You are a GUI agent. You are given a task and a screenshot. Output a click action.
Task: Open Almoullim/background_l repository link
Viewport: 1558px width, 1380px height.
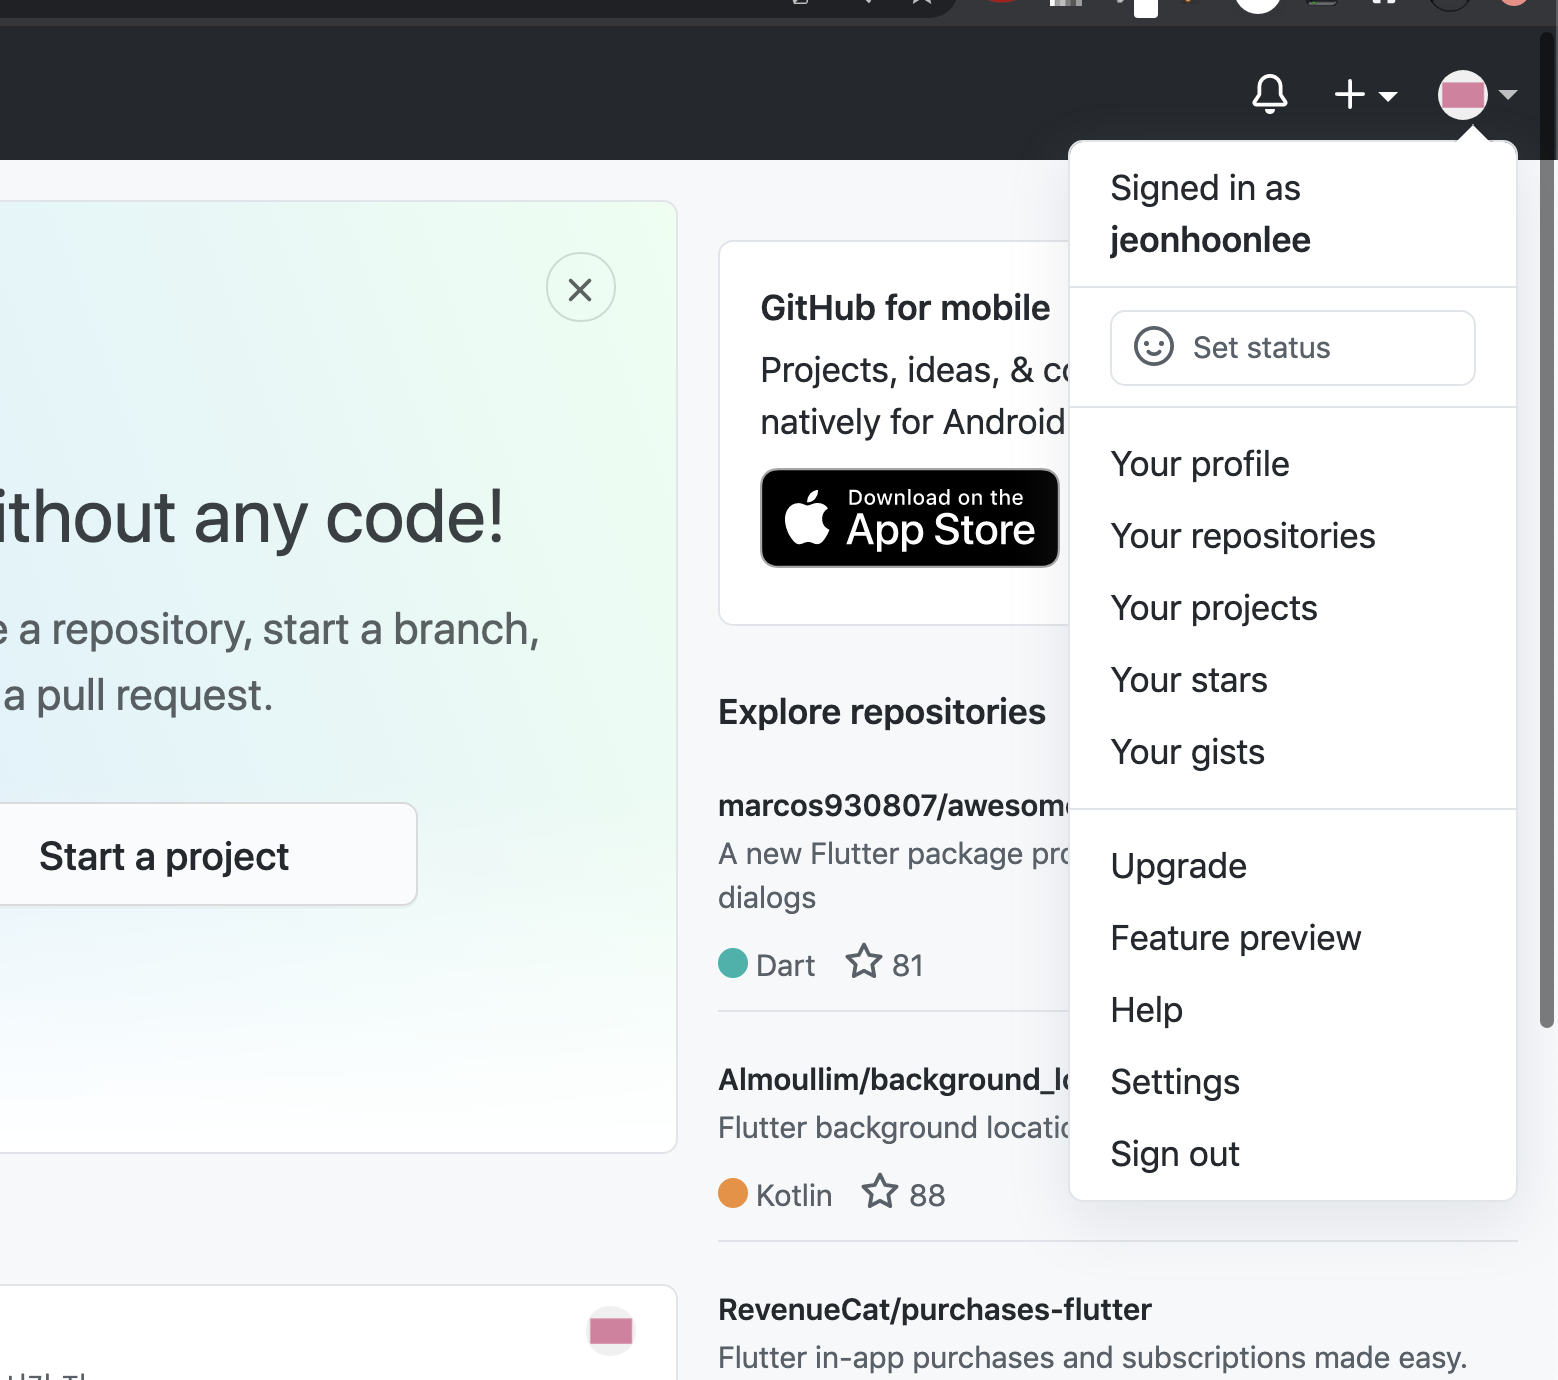(894, 1079)
